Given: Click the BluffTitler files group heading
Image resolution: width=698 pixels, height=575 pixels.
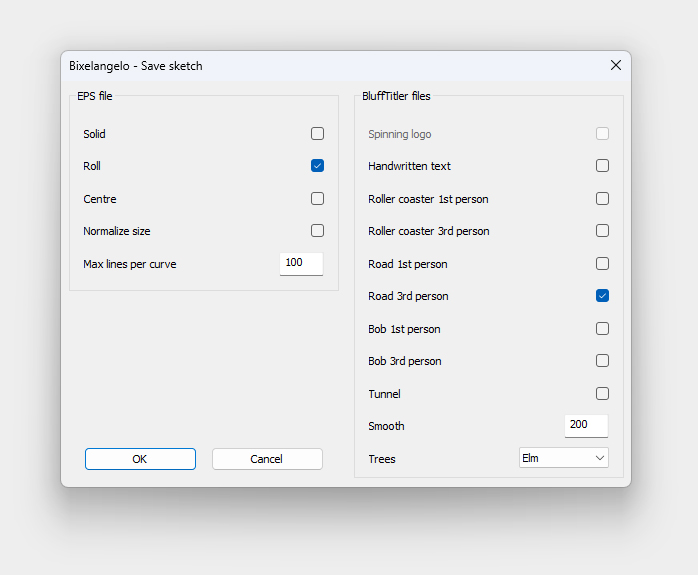Looking at the screenshot, I should point(396,96).
